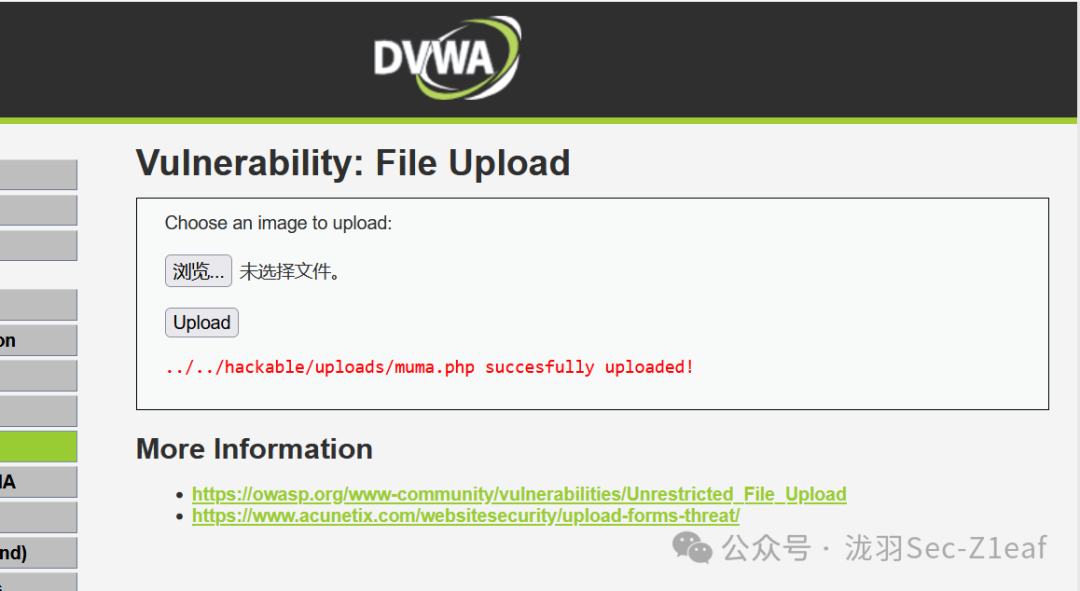Click the "Vulnerability: File Upload" heading
This screenshot has height=591, width=1080.
point(353,164)
